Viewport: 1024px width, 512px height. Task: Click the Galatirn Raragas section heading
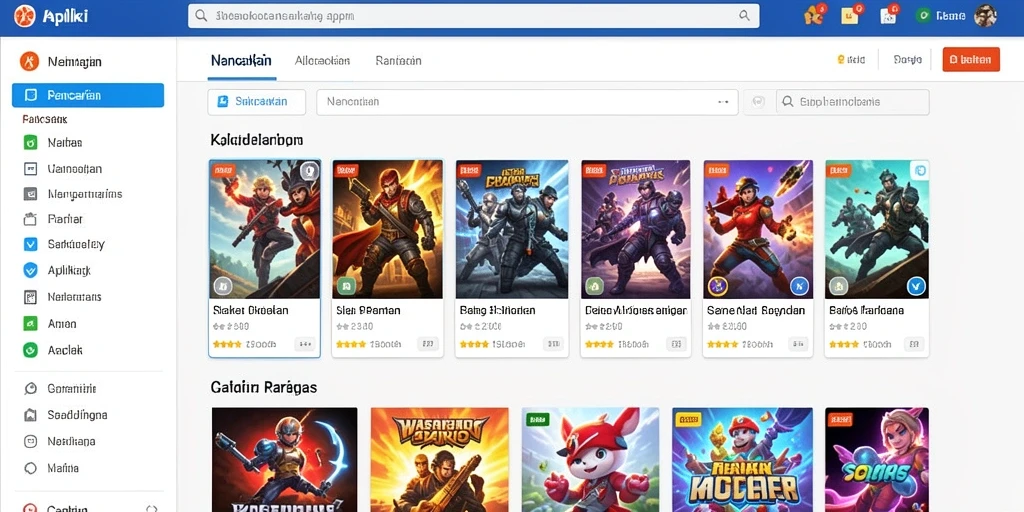tap(264, 387)
